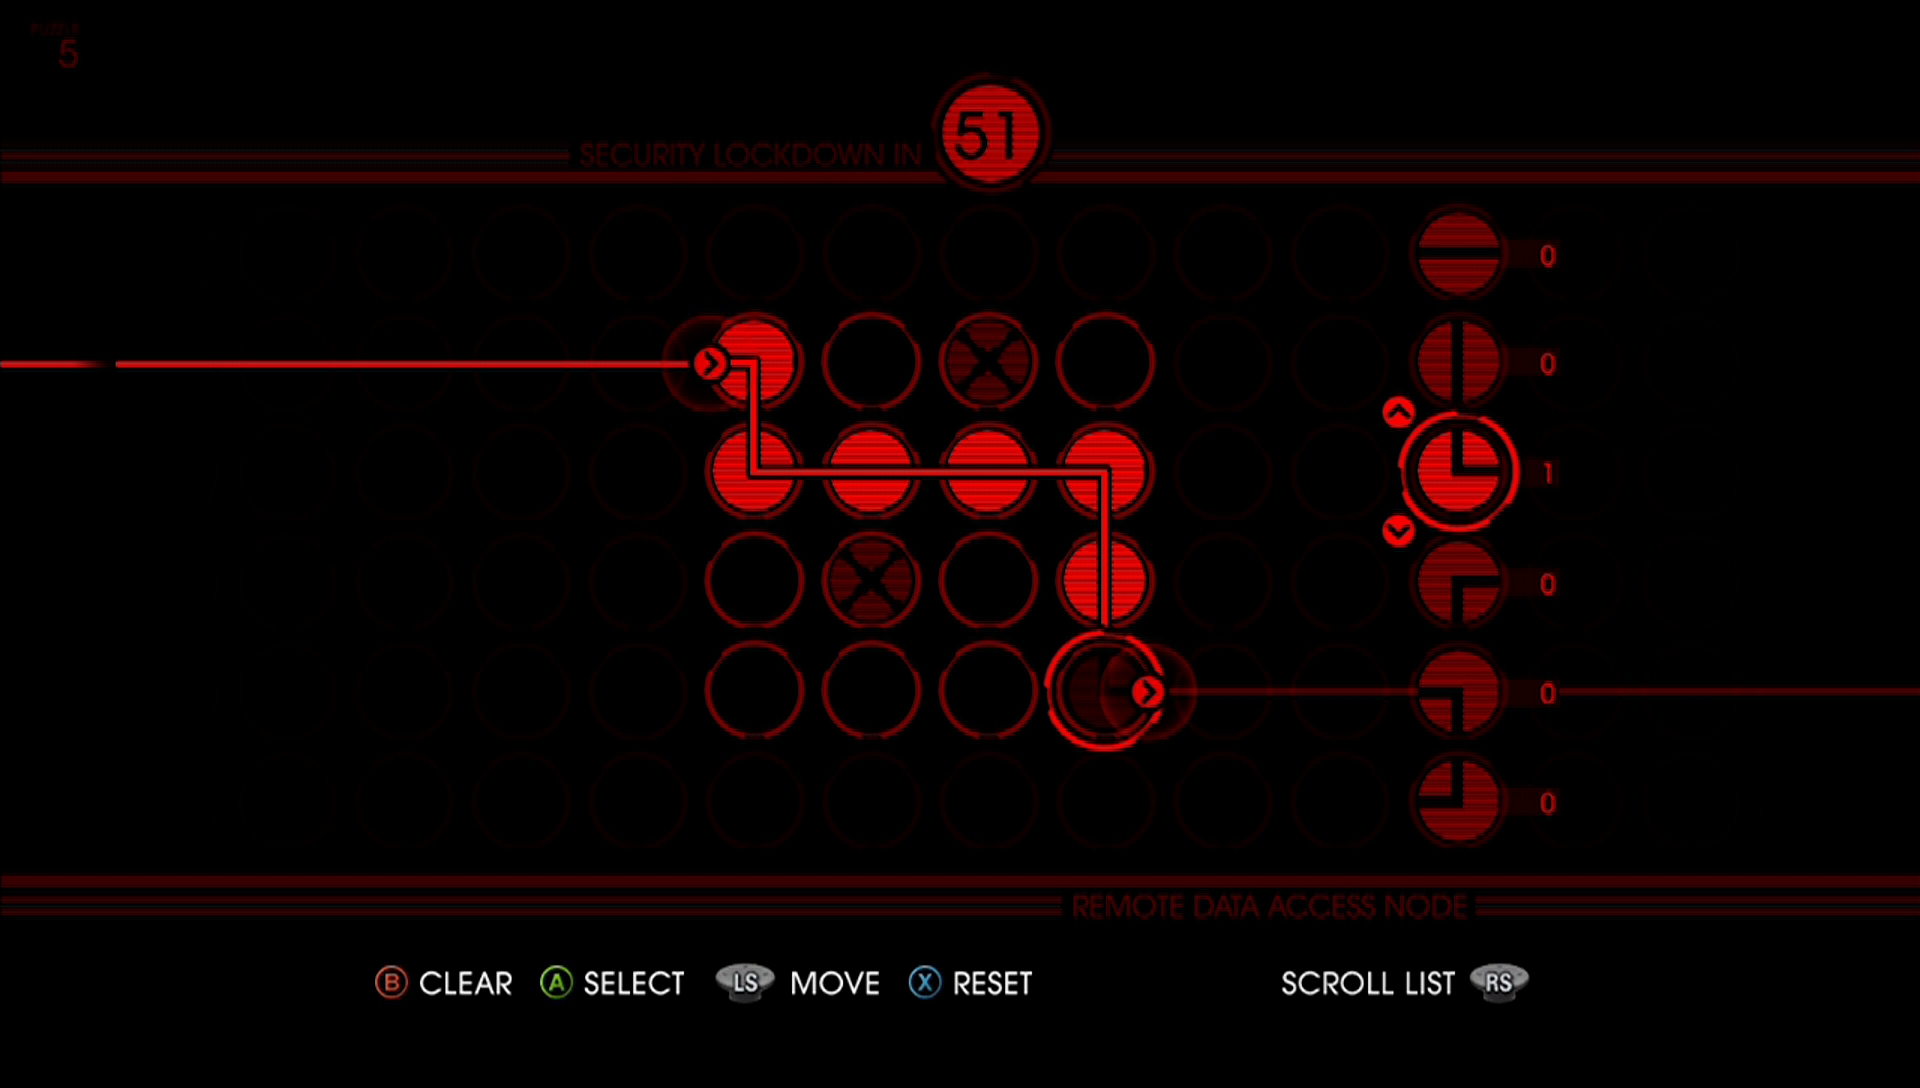Toggle the bottom-right corner bracket node
Screen dimensions: 1920x1088
(x=1455, y=802)
